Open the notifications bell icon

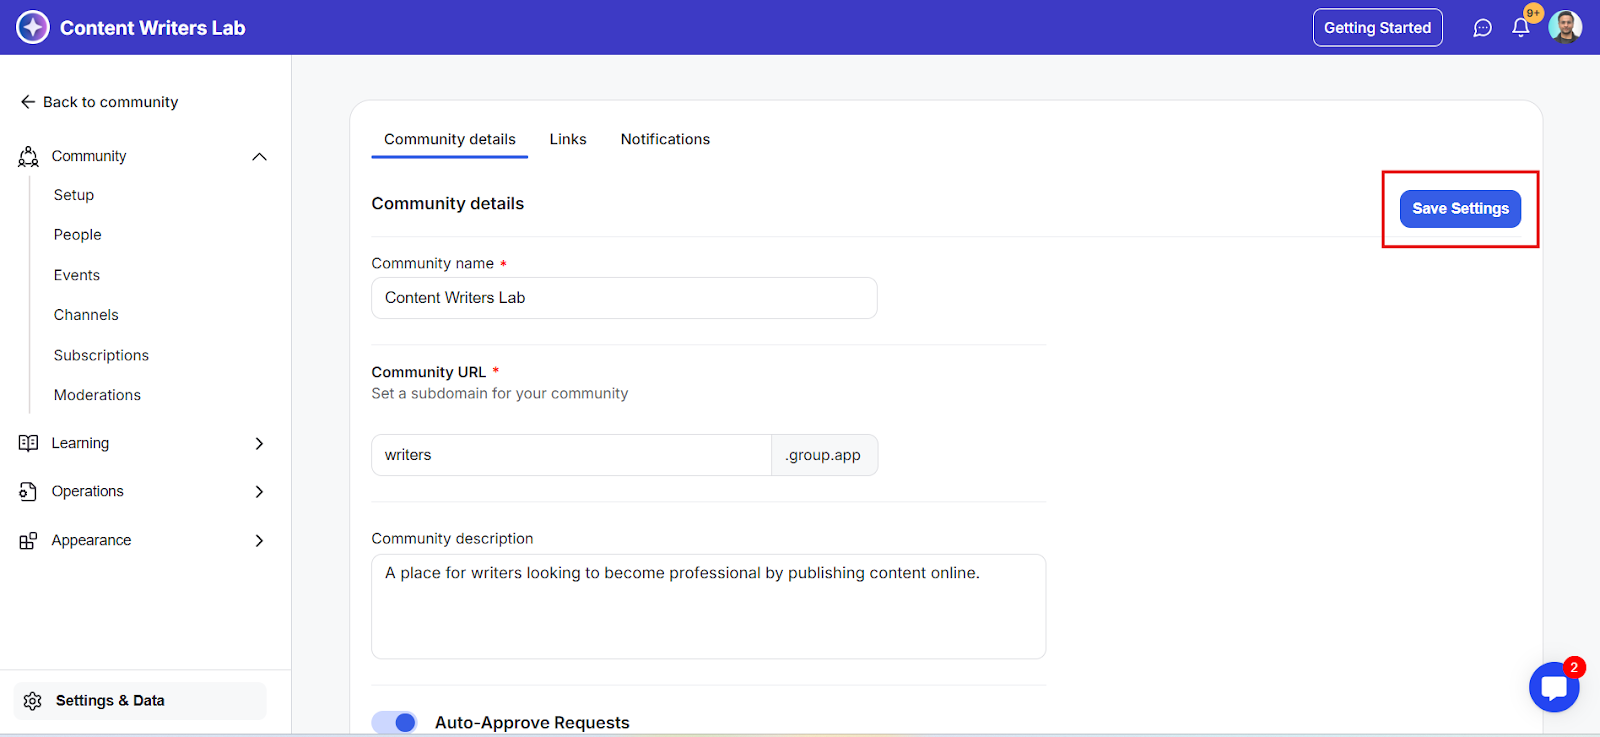pos(1521,28)
